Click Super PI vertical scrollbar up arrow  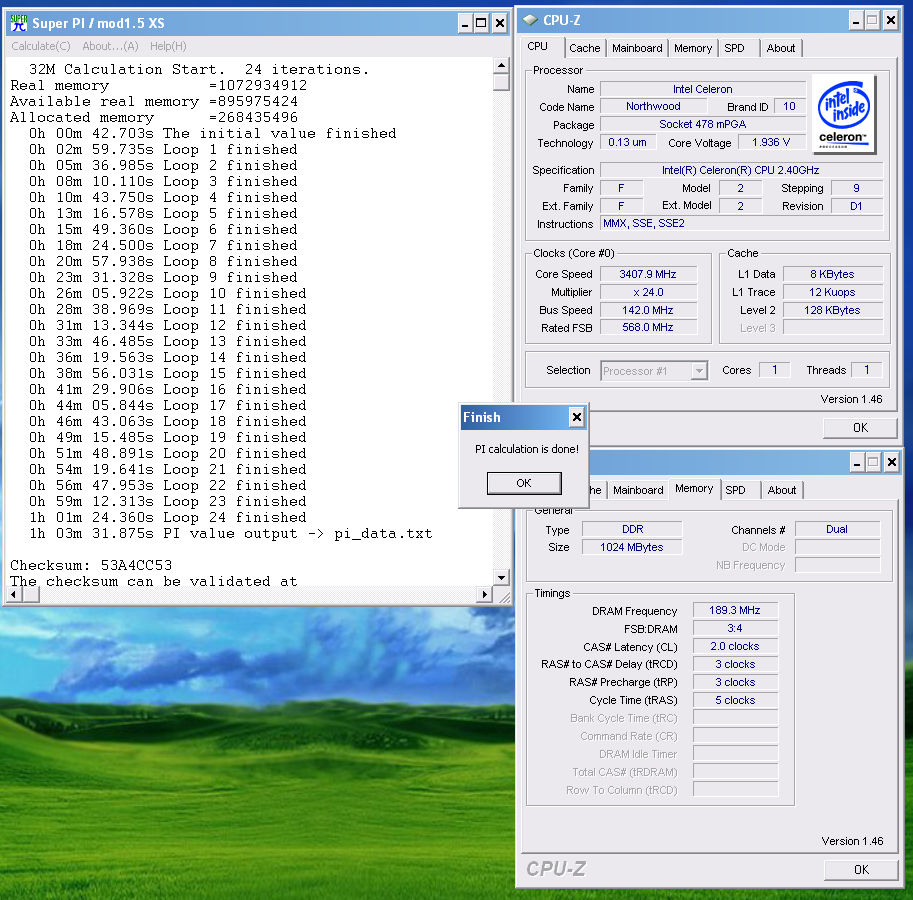pos(501,65)
